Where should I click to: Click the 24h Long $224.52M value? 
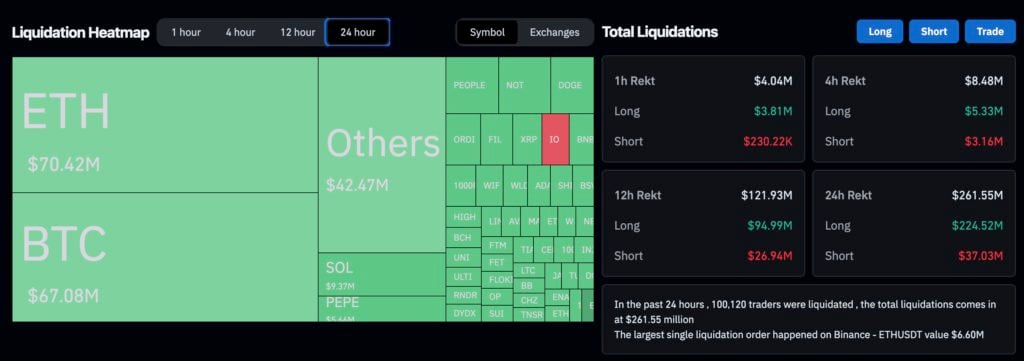pyautogui.click(x=978, y=226)
